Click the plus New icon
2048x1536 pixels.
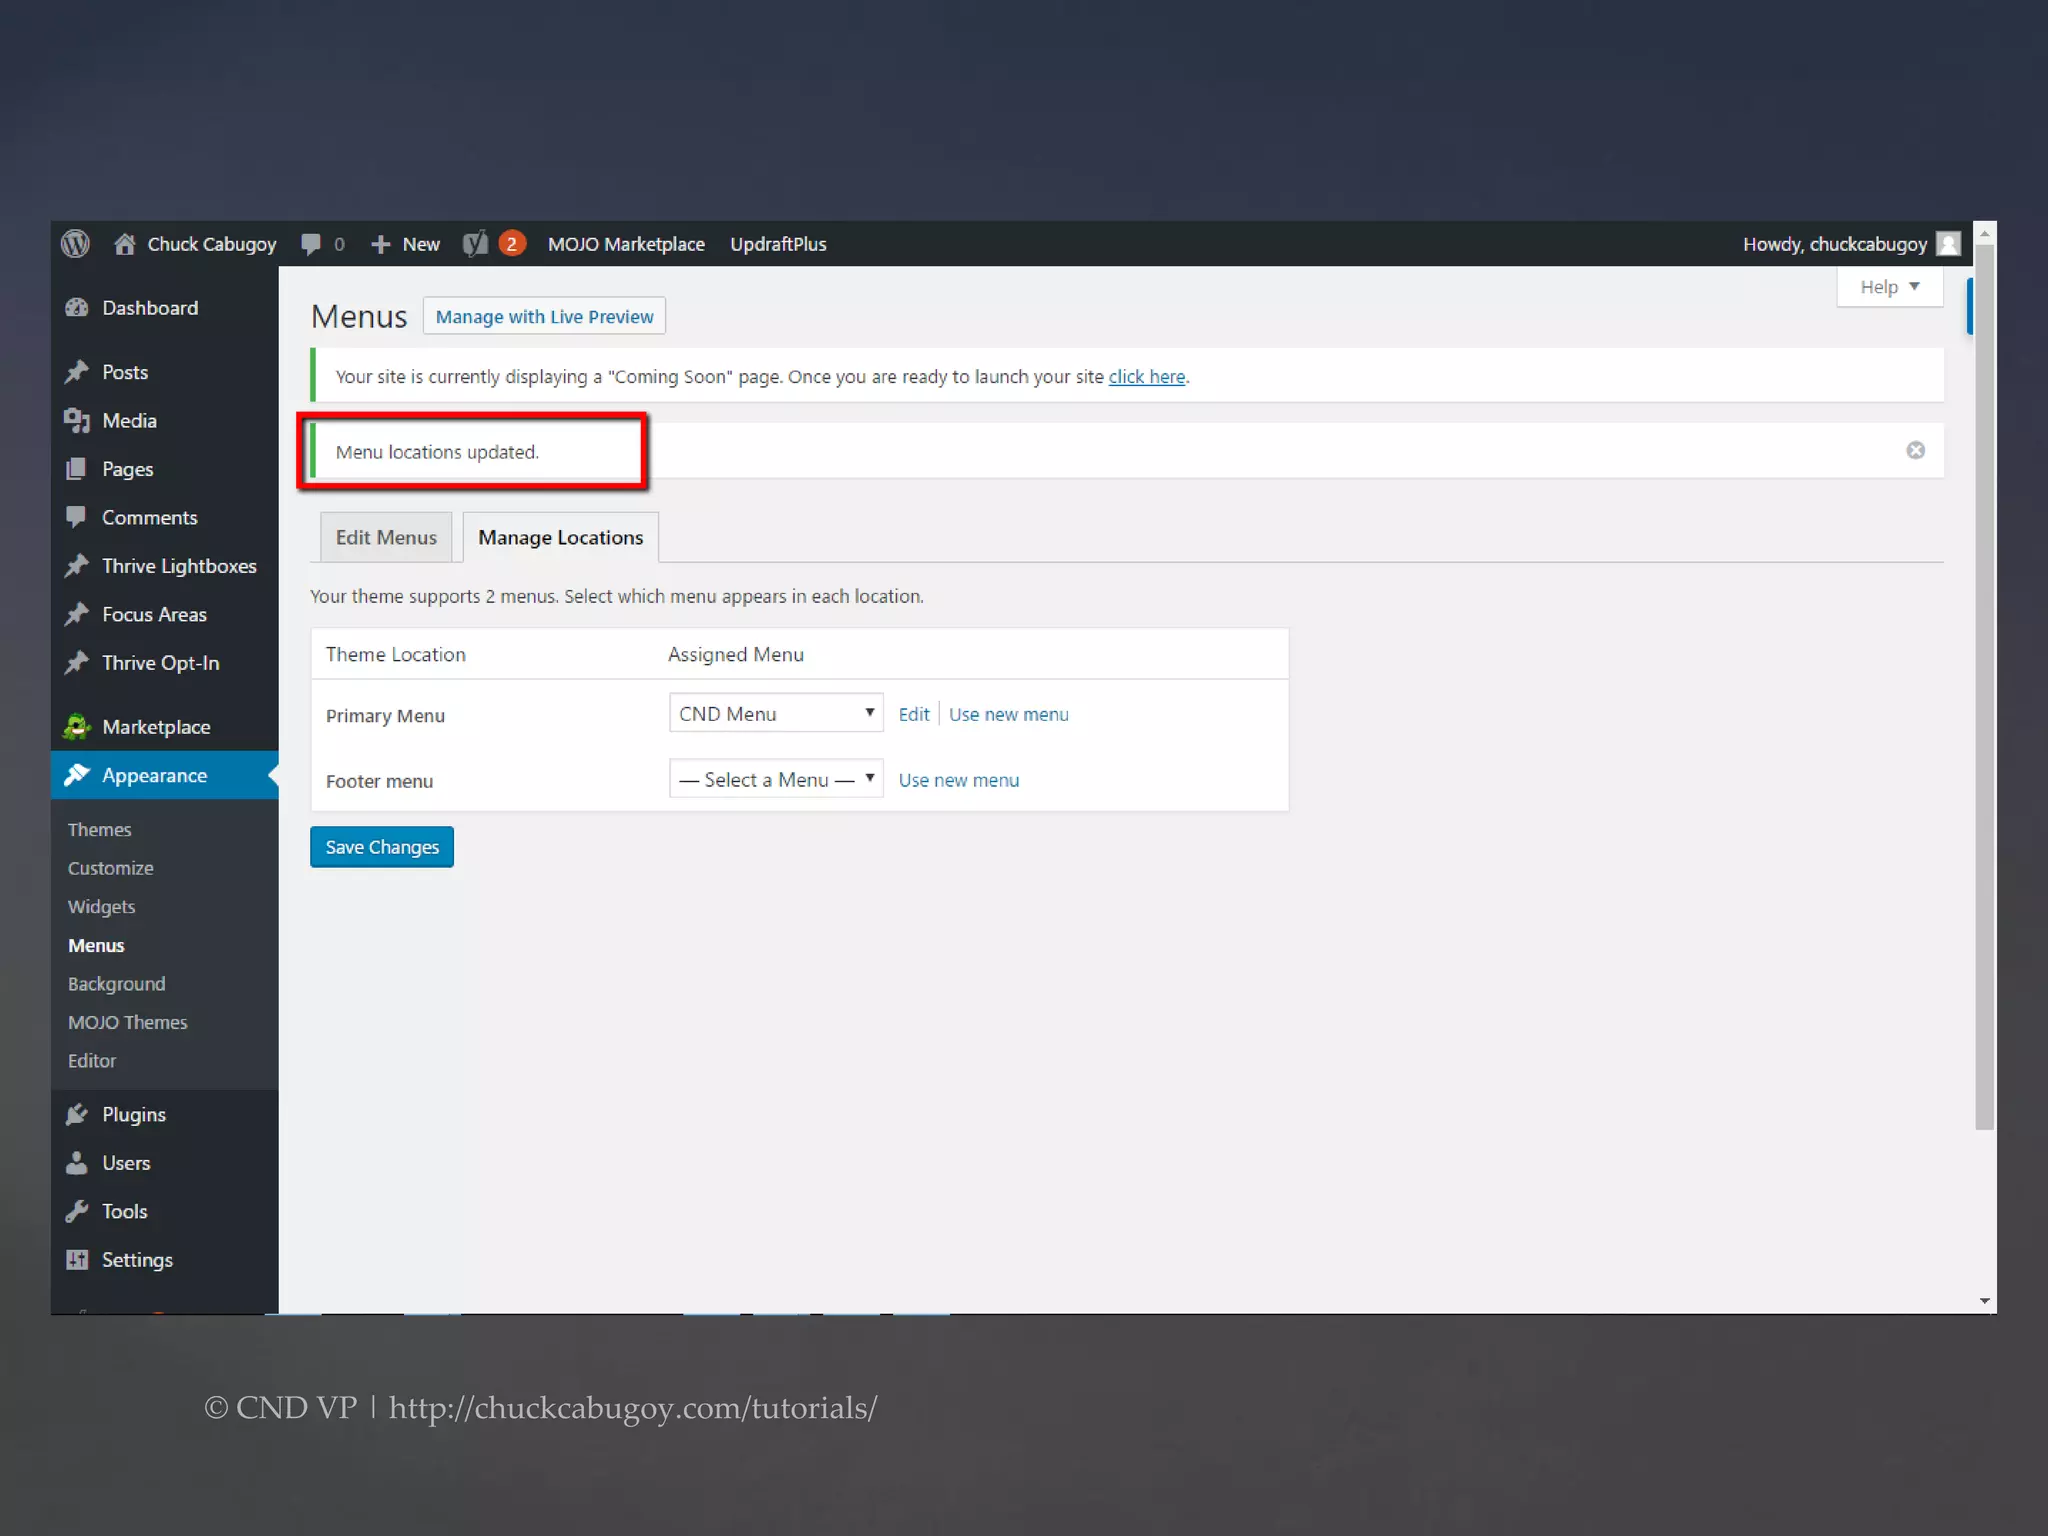pyautogui.click(x=380, y=244)
